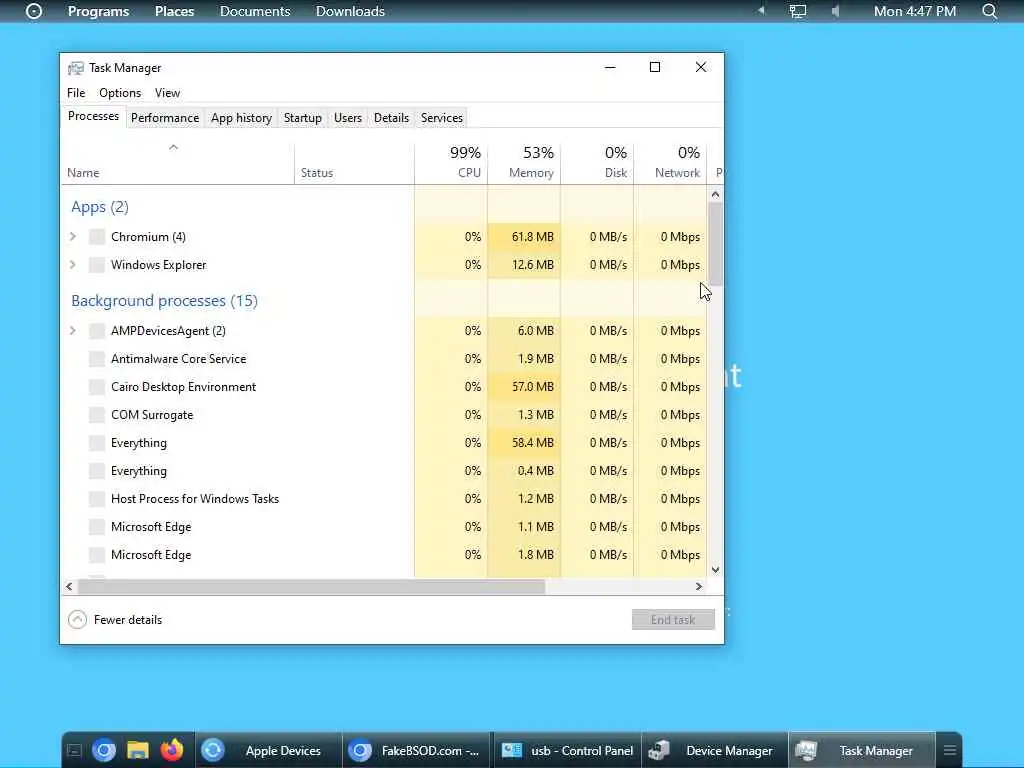Sort by the Status column header
The height and width of the screenshot is (768, 1024).
354,163
